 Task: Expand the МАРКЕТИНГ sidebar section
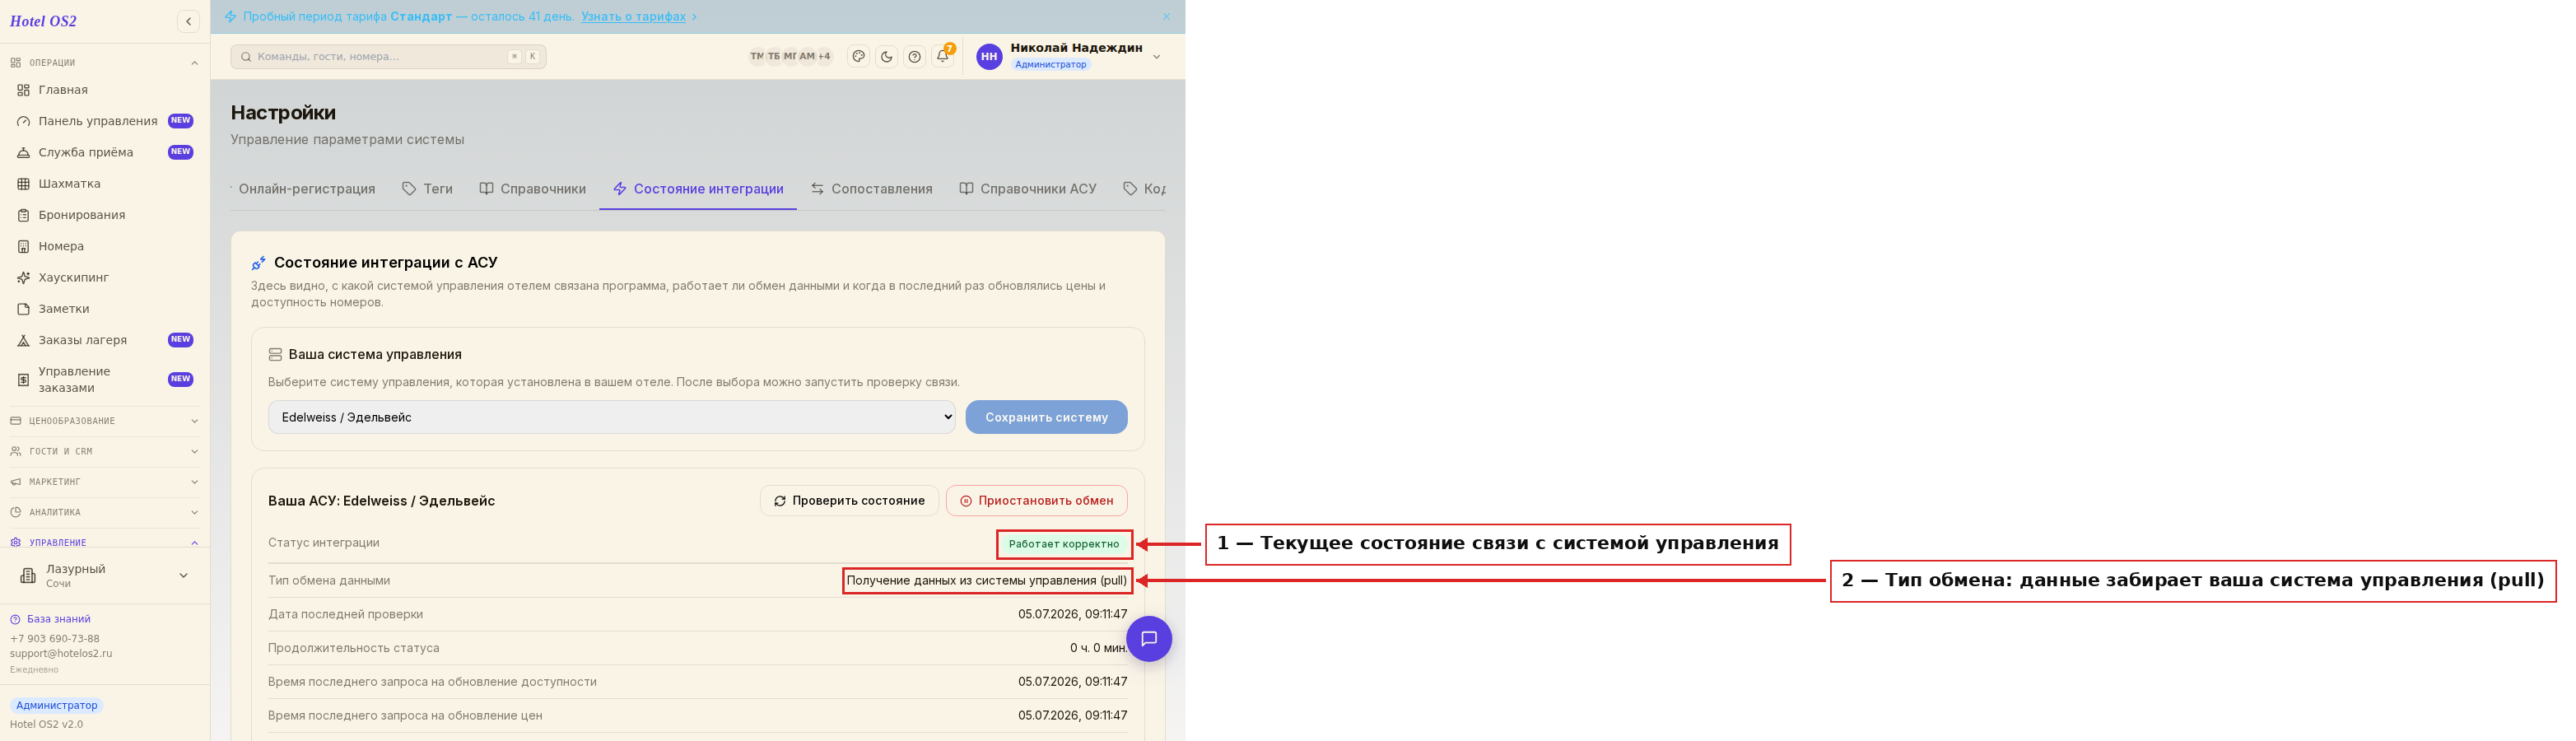click(105, 482)
